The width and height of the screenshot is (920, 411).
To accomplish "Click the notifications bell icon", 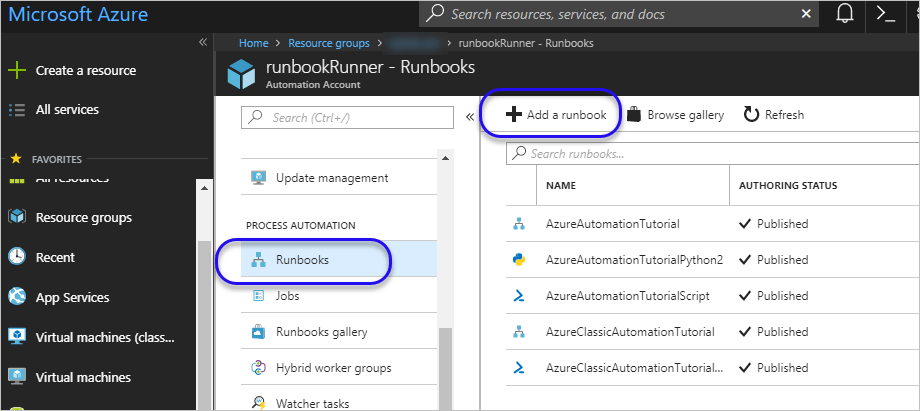I will coord(844,14).
